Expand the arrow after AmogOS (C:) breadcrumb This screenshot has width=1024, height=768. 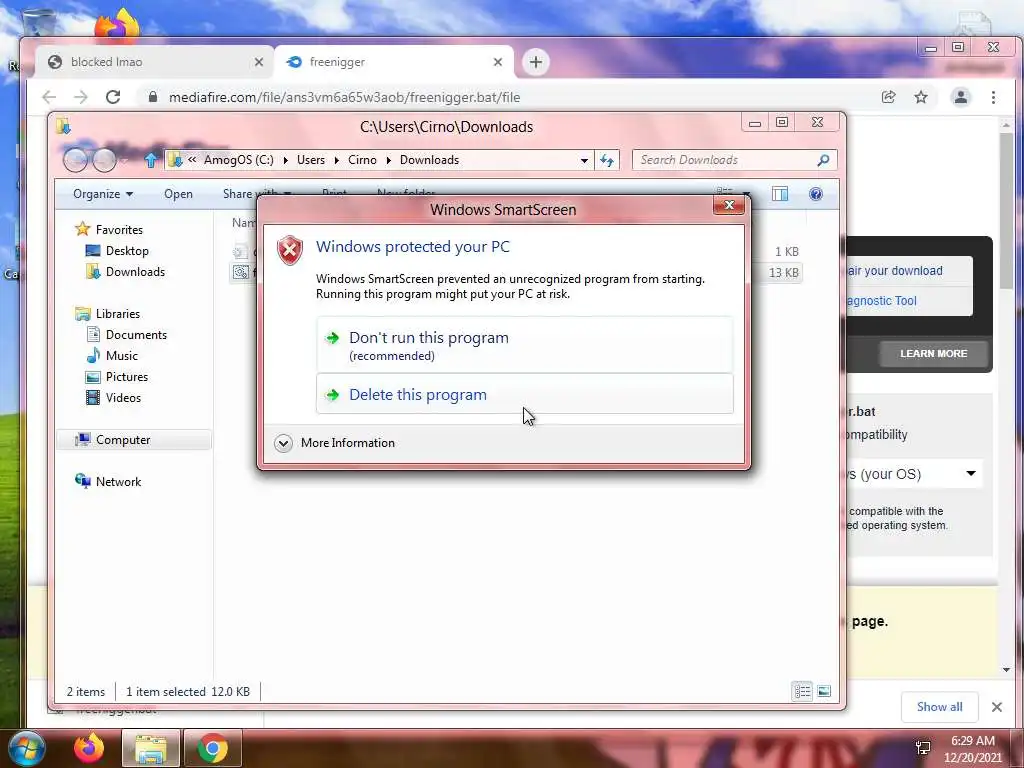pos(285,160)
